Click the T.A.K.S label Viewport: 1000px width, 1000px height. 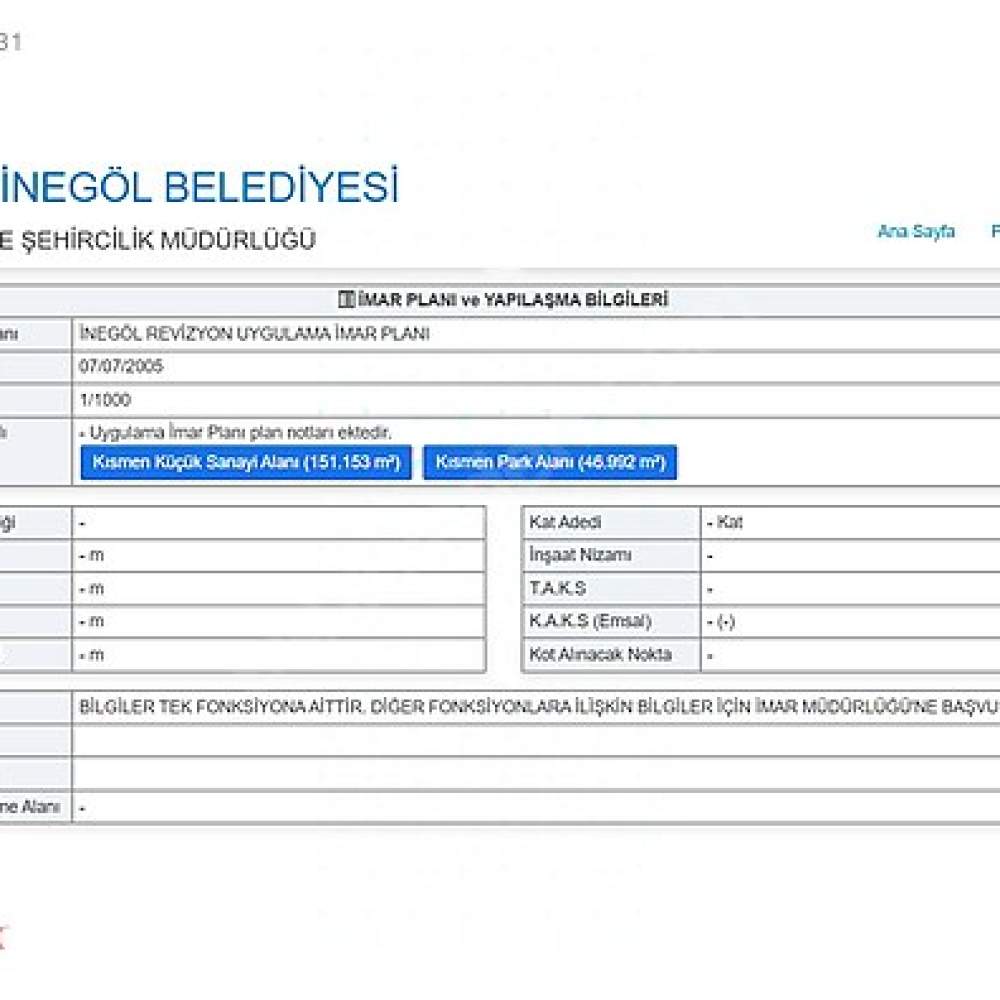point(557,588)
